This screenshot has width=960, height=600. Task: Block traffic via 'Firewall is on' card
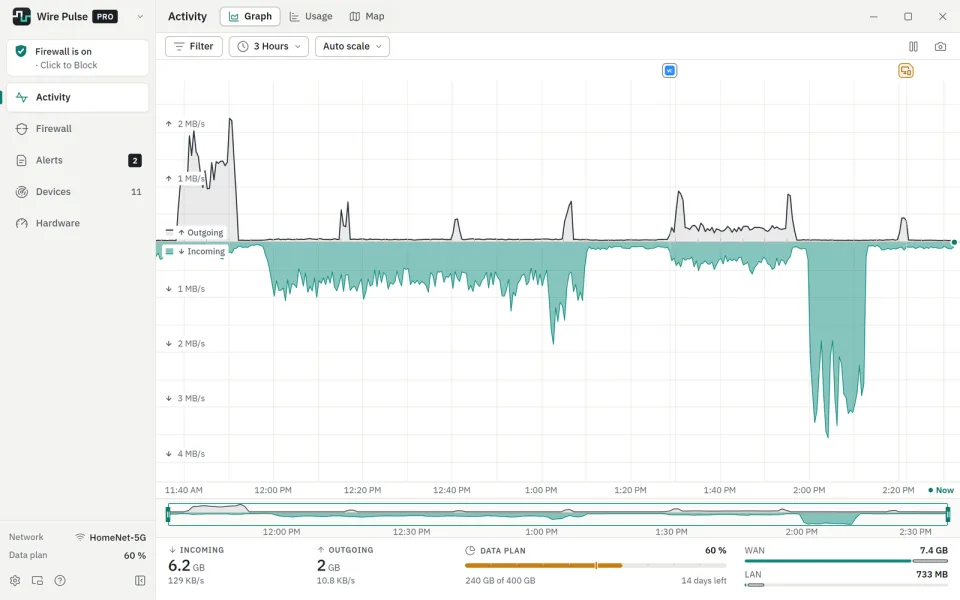(78, 58)
